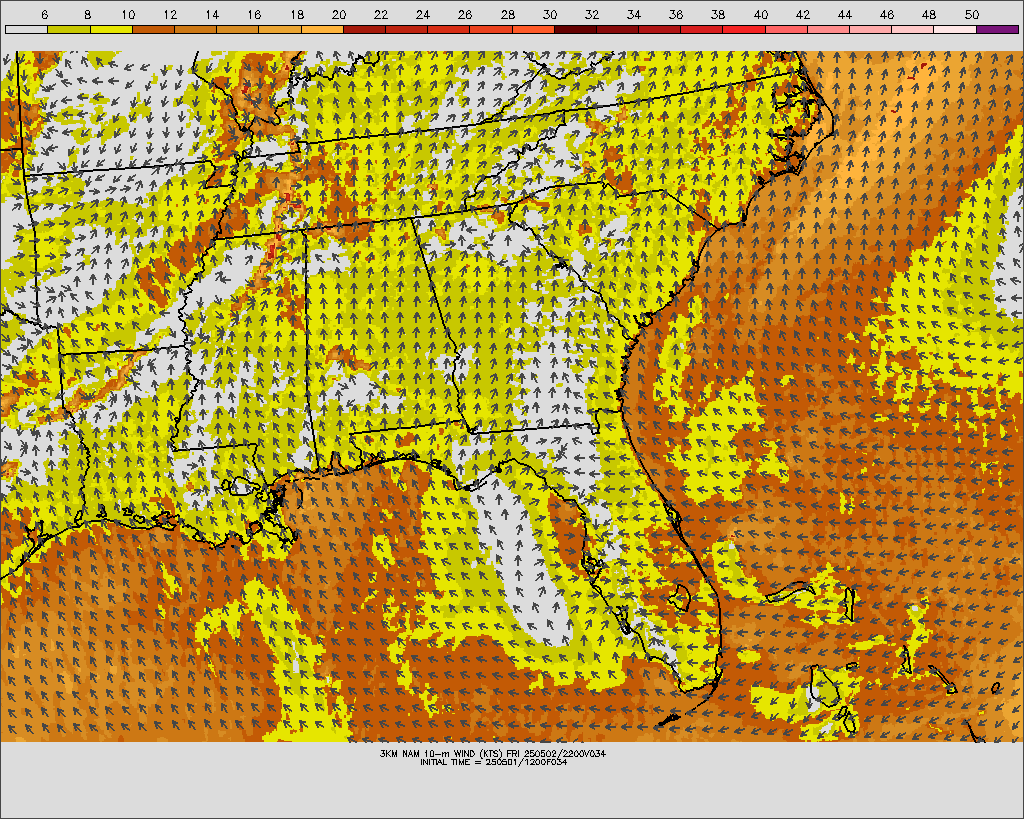Image resolution: width=1024 pixels, height=819 pixels.
Task: Click the 12–14 knots orange swatch
Action: coord(195,29)
